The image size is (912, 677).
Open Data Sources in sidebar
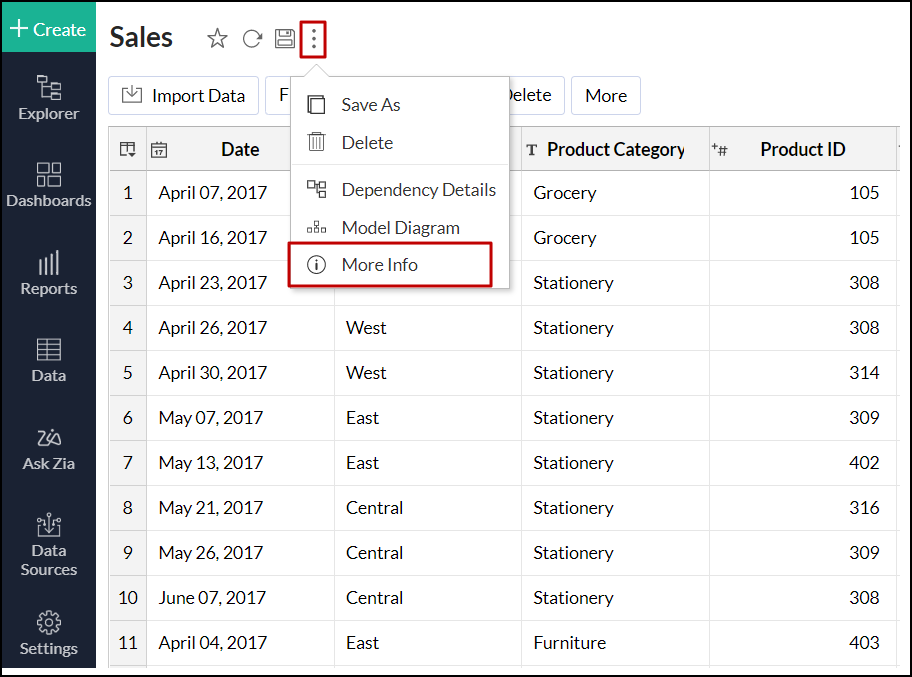coord(48,545)
